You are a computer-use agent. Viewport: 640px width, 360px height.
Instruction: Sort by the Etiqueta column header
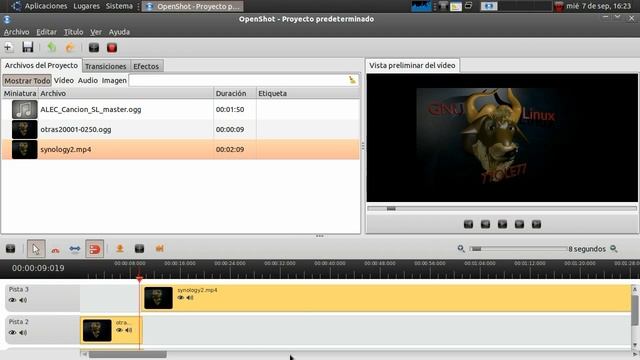point(308,93)
